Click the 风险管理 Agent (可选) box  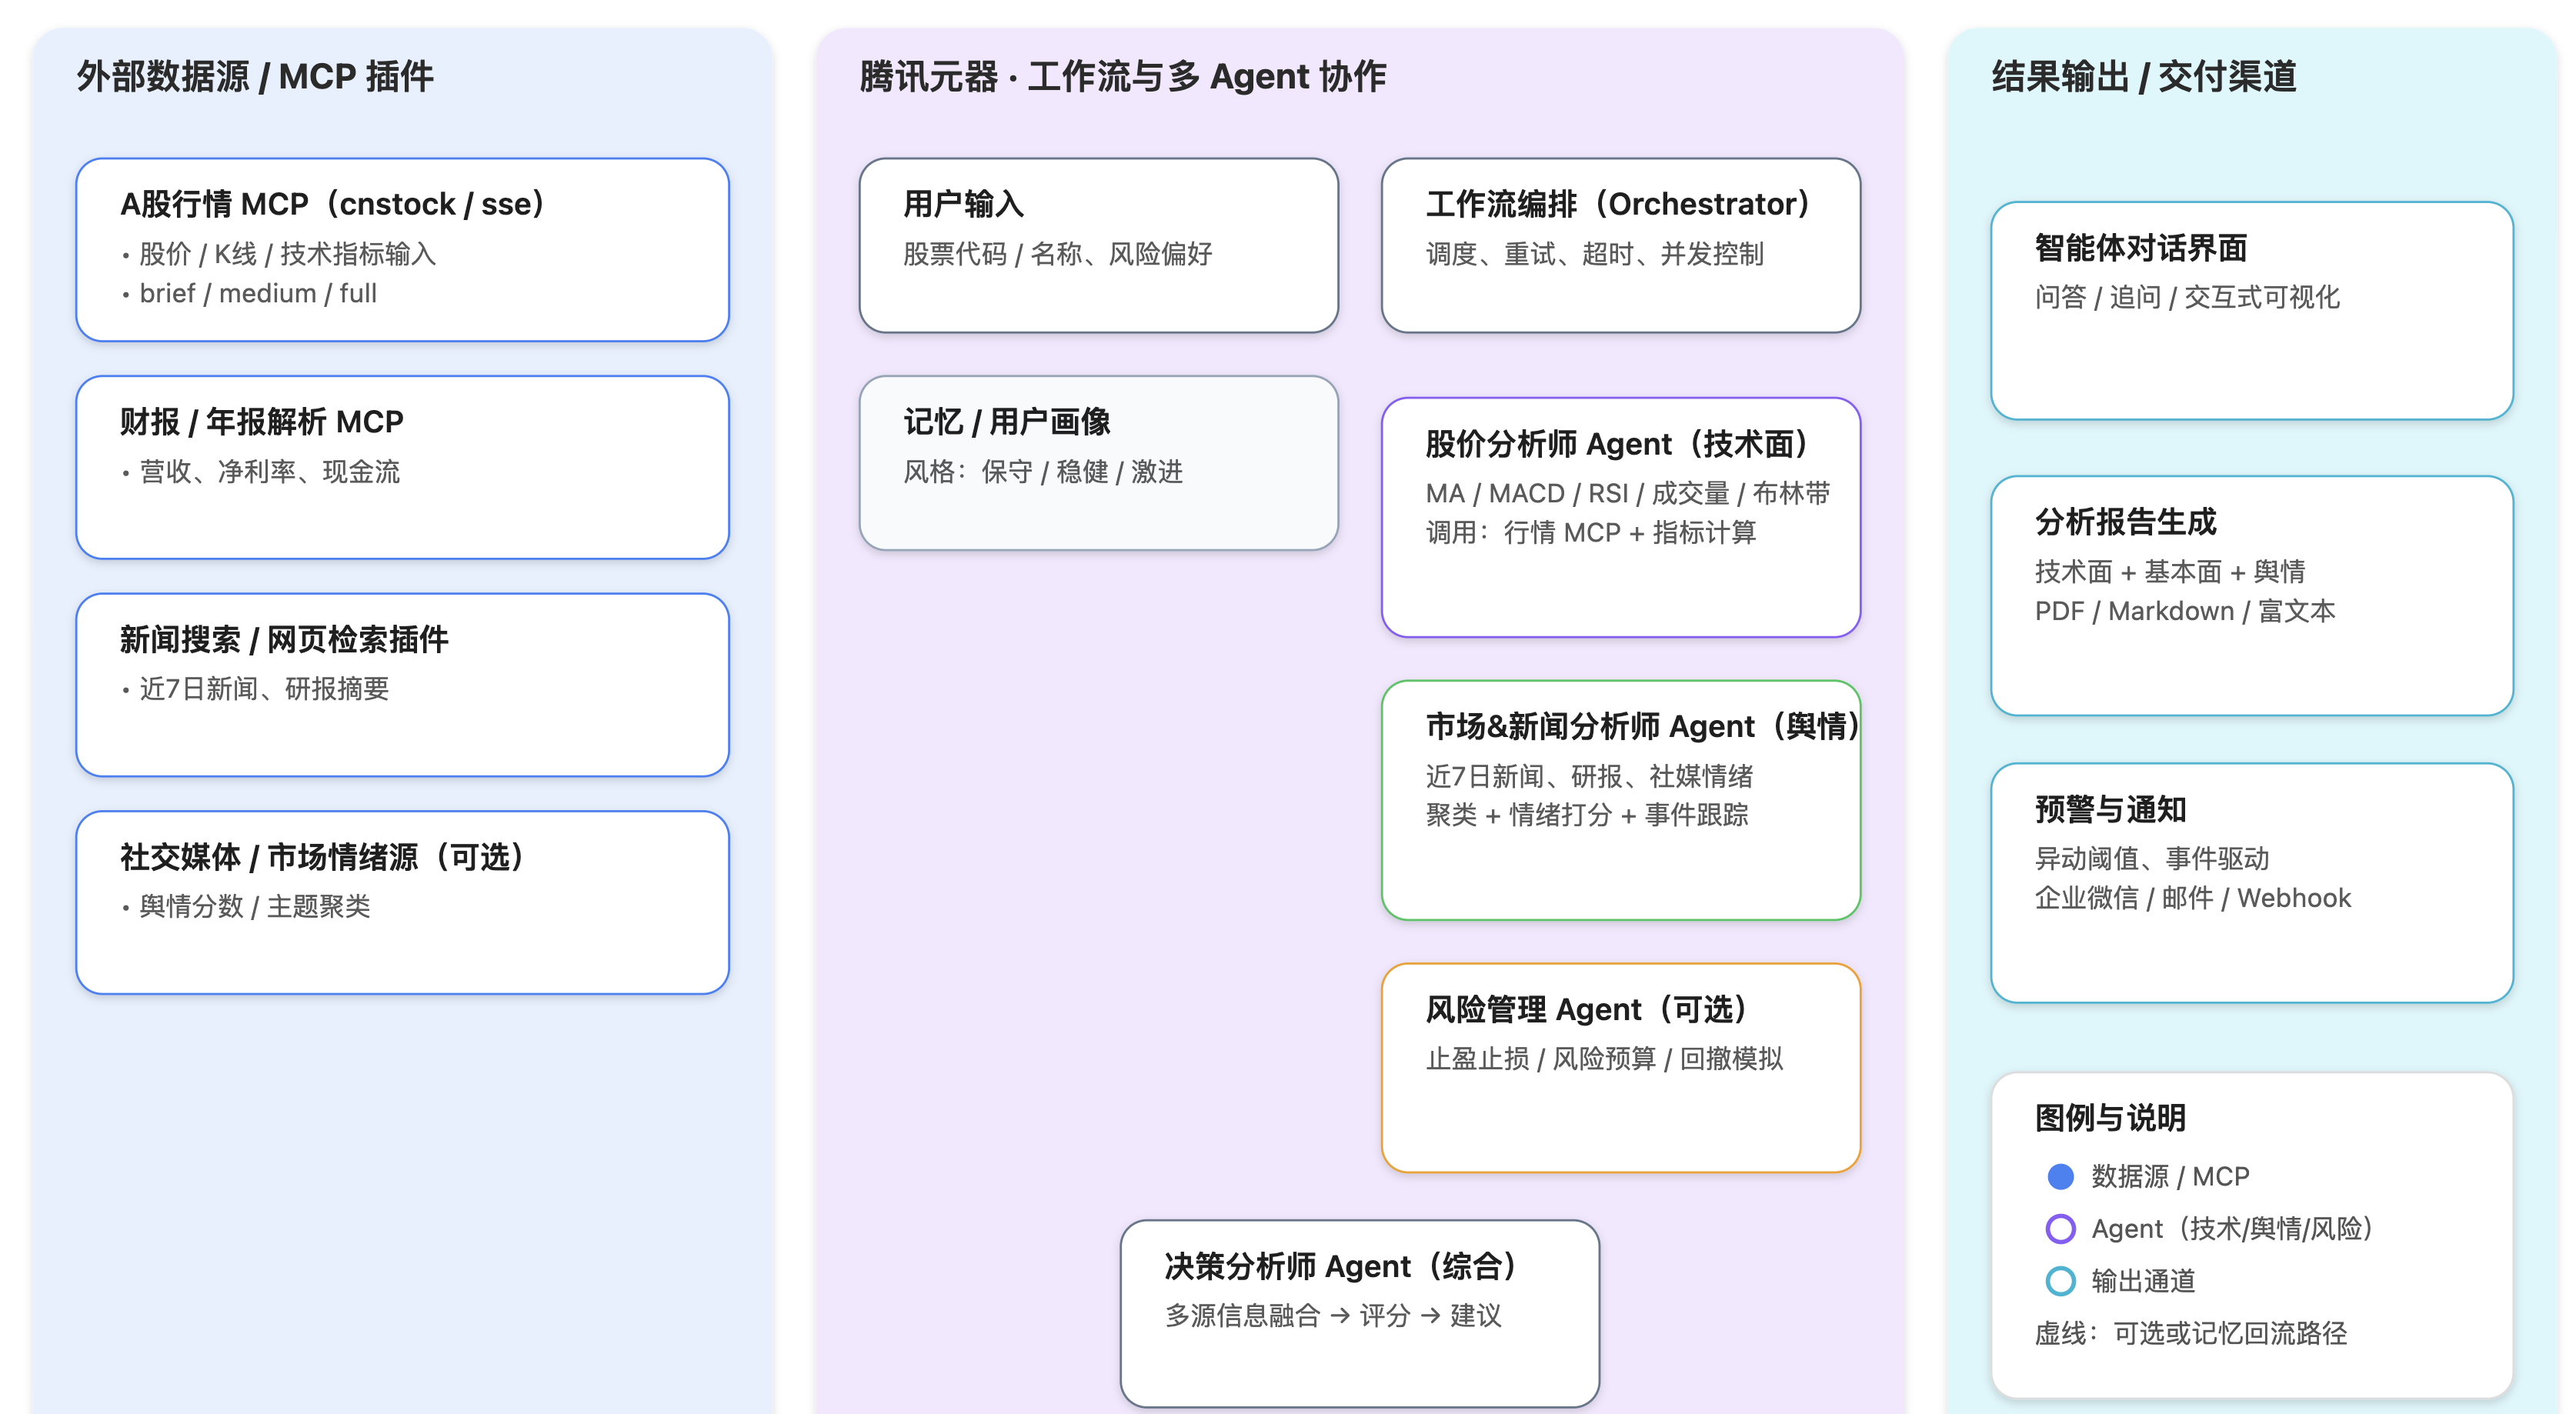click(1620, 1067)
